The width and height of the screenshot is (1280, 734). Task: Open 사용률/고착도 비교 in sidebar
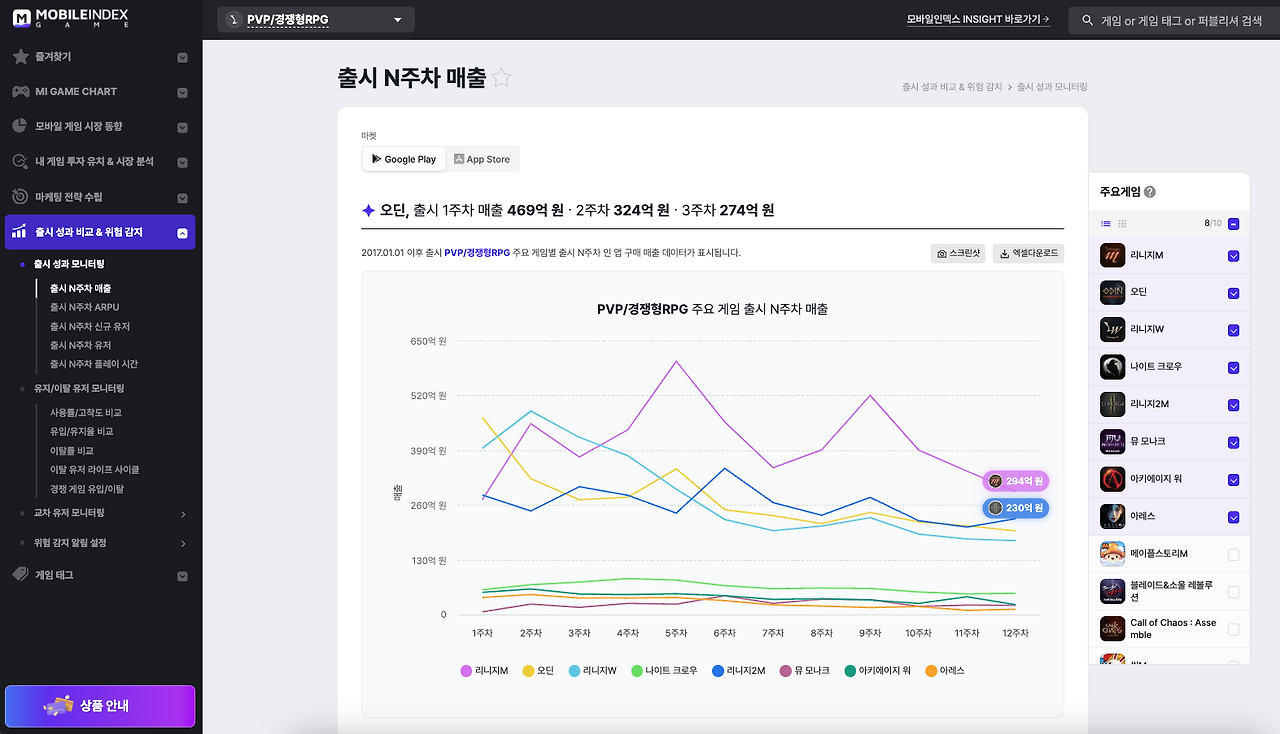pos(86,412)
